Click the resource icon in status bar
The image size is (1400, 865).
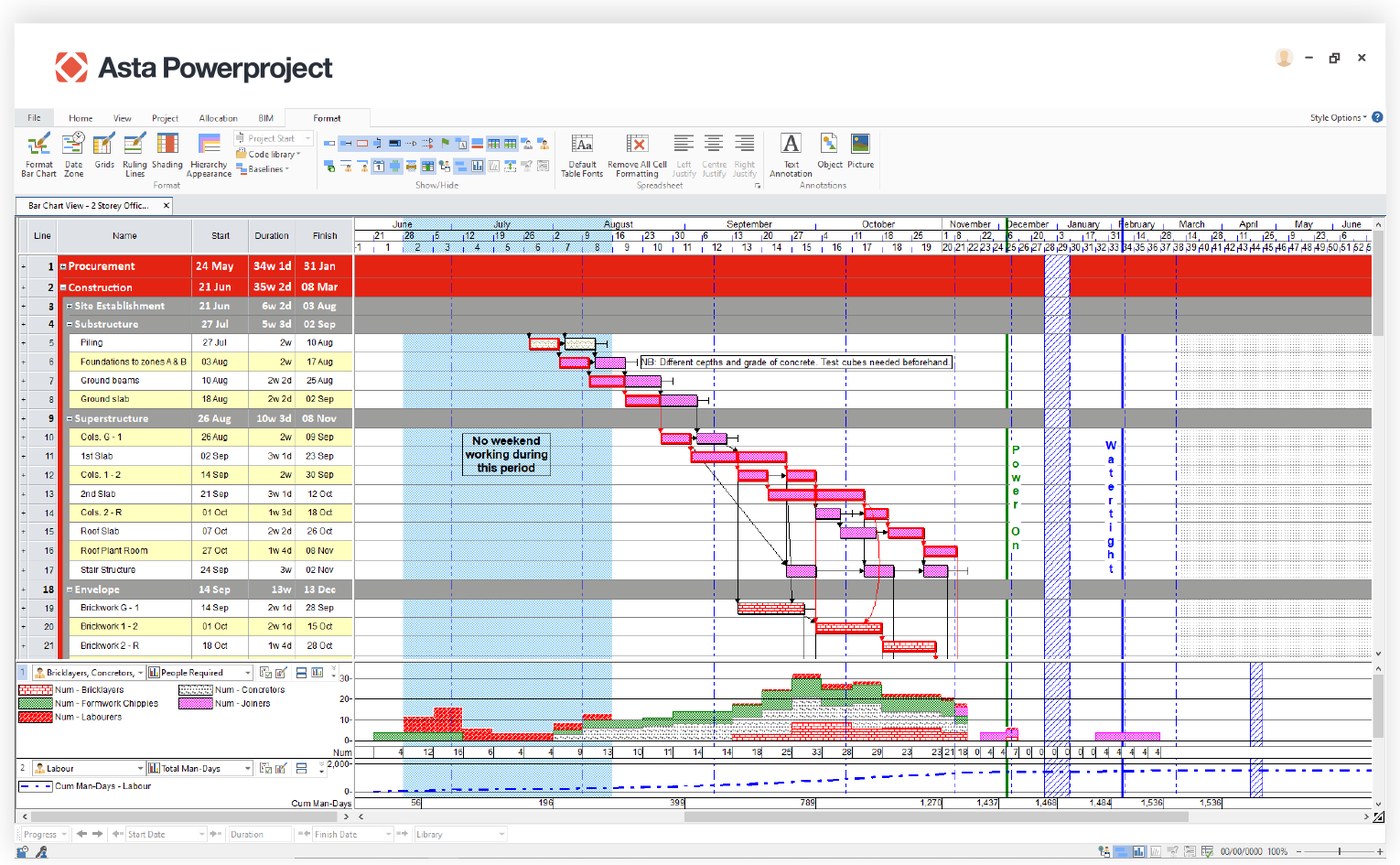coord(1104,851)
